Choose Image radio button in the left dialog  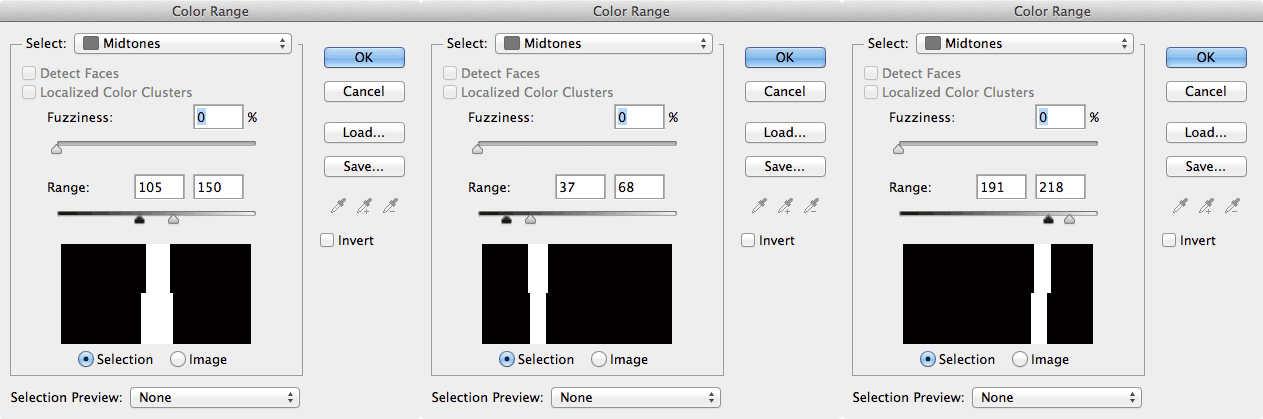coord(178,359)
